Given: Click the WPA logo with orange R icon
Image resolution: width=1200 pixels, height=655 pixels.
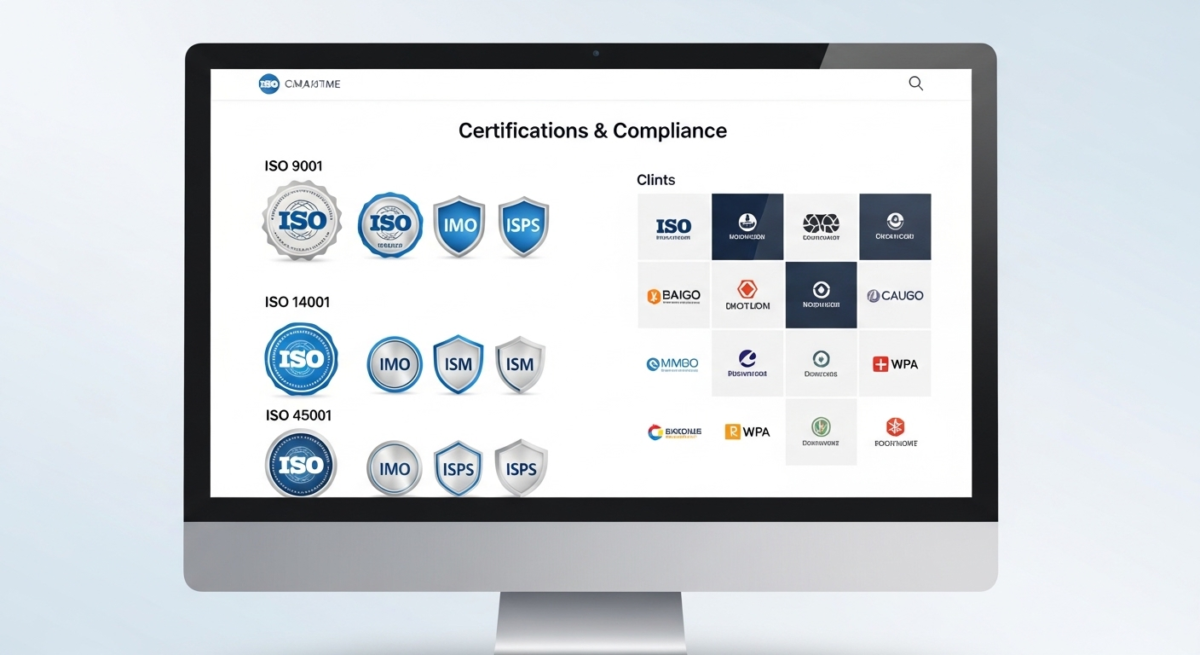Looking at the screenshot, I should click(747, 432).
